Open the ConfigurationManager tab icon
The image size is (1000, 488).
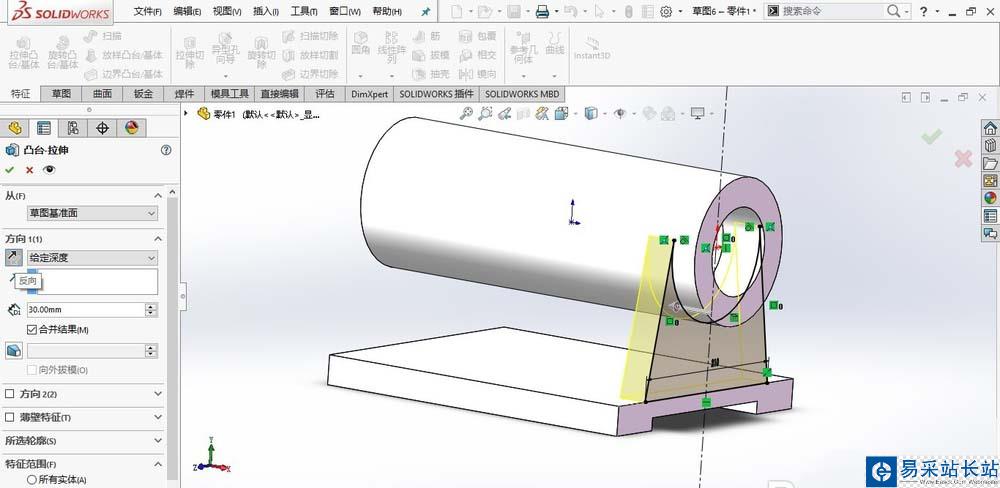73,128
